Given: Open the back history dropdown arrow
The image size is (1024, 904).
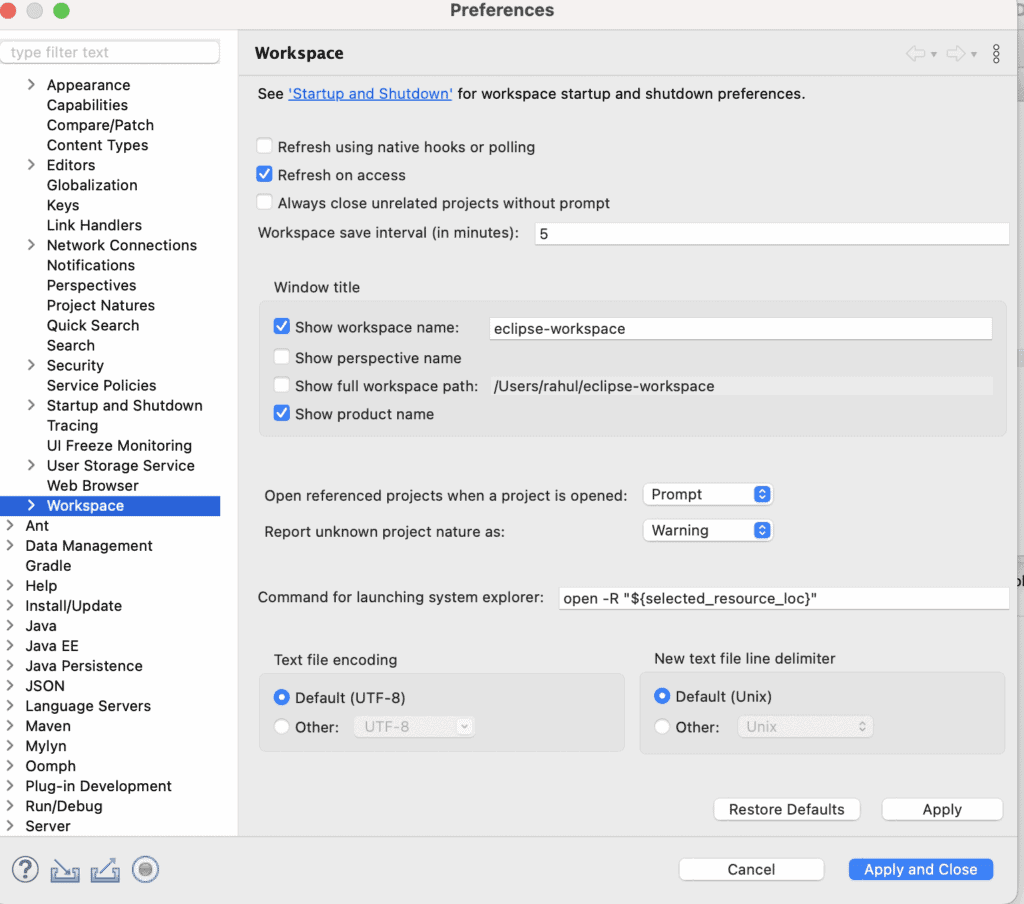Looking at the screenshot, I should 934,54.
